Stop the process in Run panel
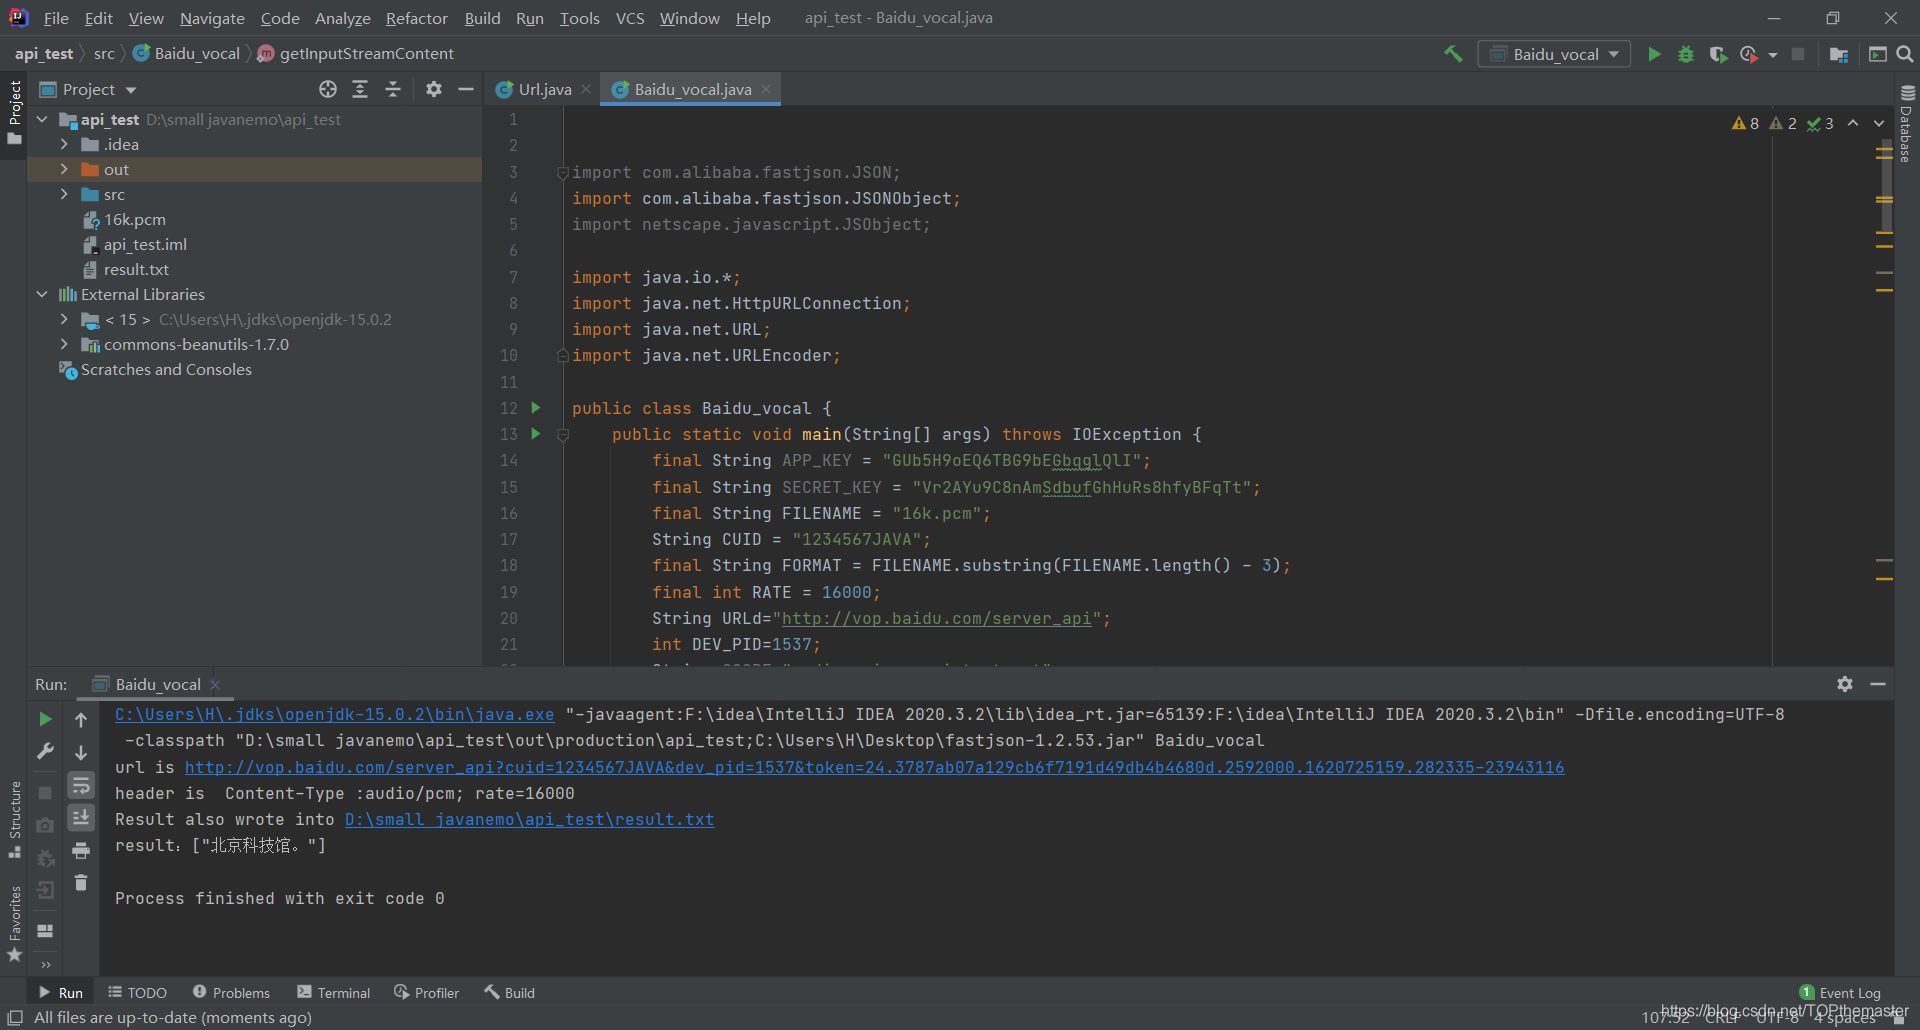 coord(45,792)
